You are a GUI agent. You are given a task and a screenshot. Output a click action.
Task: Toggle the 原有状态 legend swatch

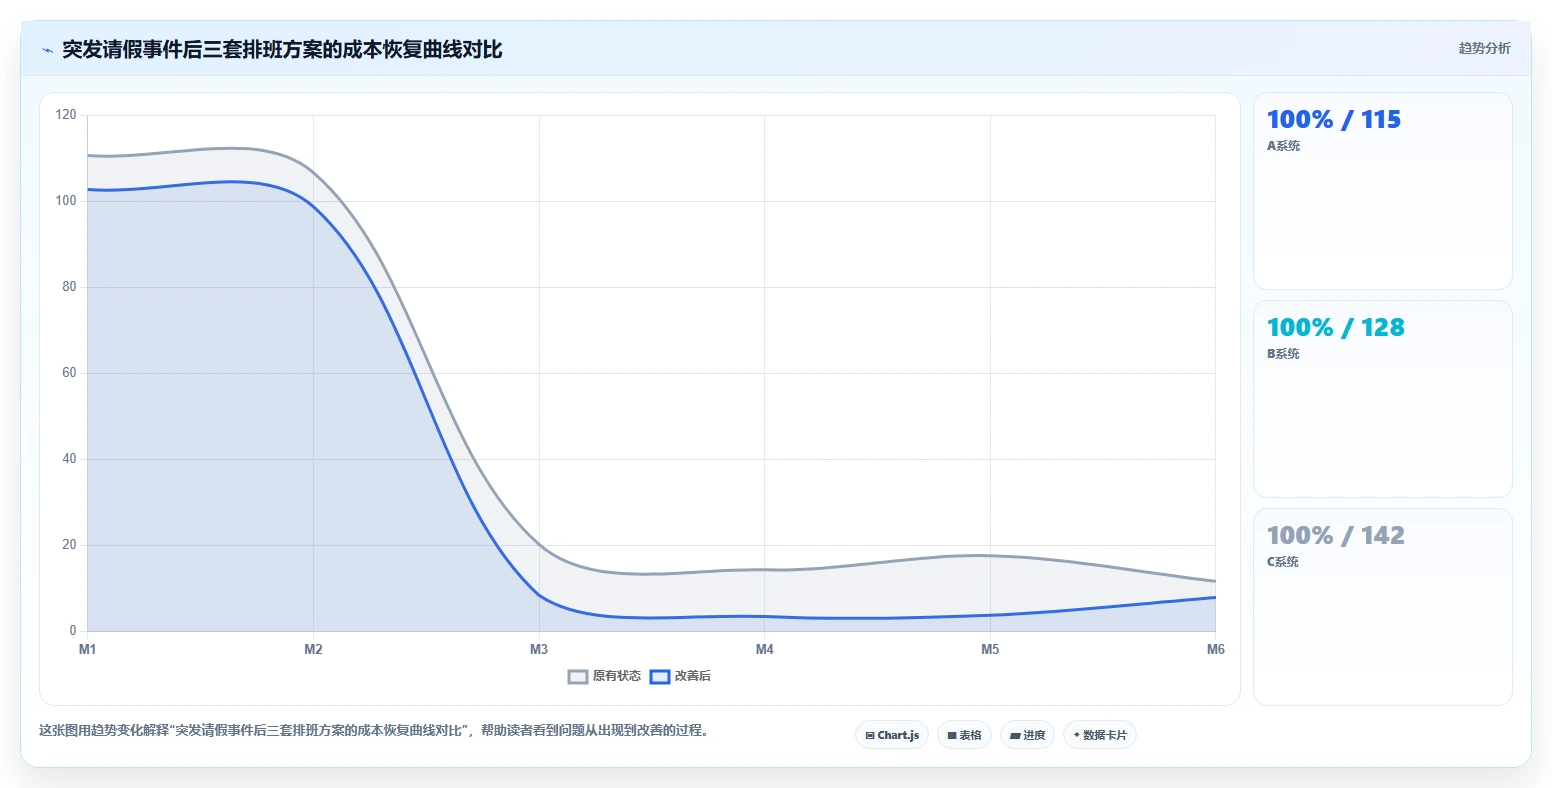578,677
